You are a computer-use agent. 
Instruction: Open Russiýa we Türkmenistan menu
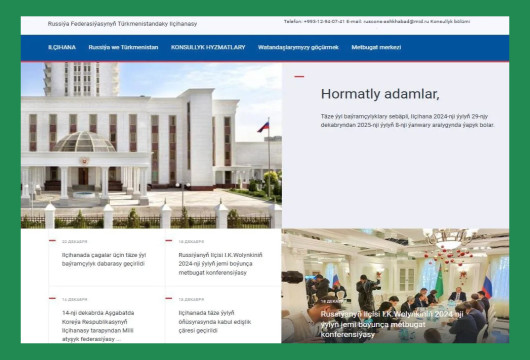click(123, 47)
